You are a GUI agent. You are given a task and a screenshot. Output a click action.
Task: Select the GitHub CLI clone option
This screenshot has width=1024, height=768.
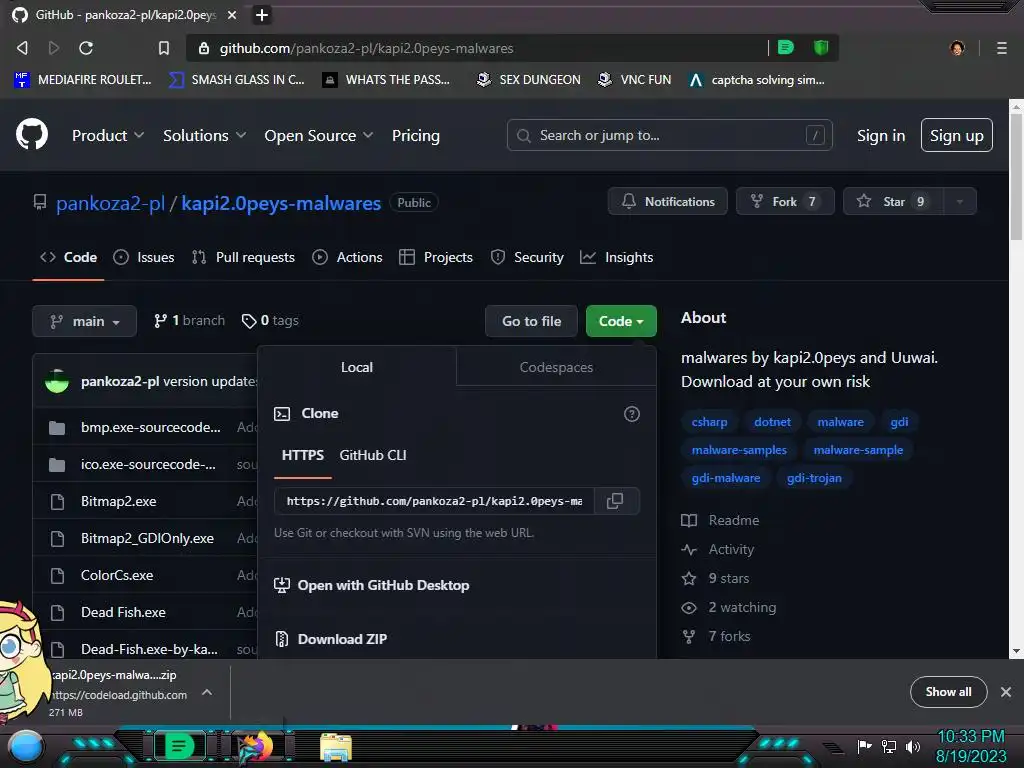tap(373, 455)
